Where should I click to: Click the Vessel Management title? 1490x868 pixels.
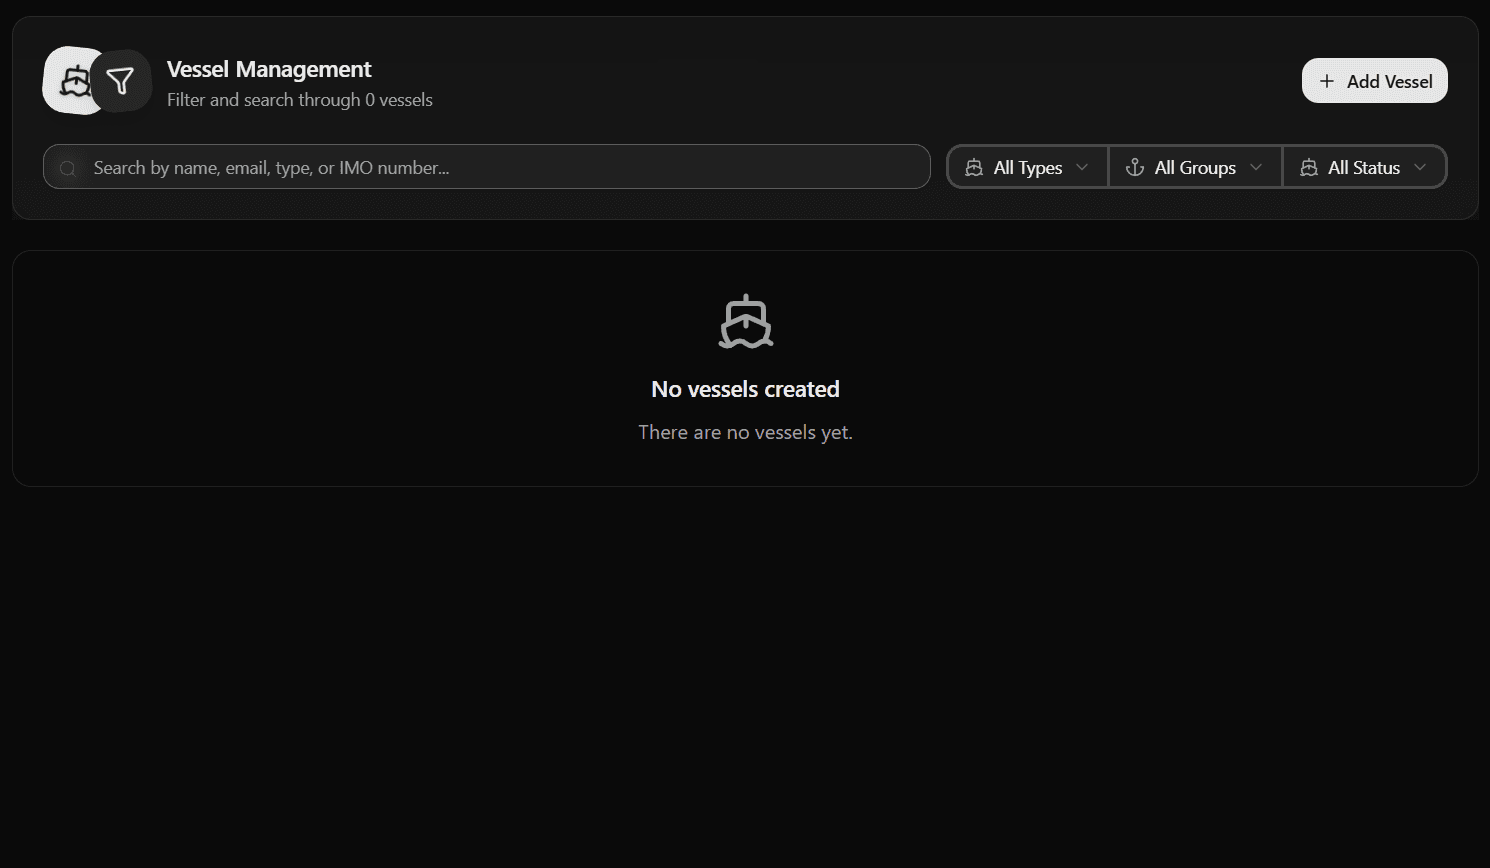click(x=269, y=69)
